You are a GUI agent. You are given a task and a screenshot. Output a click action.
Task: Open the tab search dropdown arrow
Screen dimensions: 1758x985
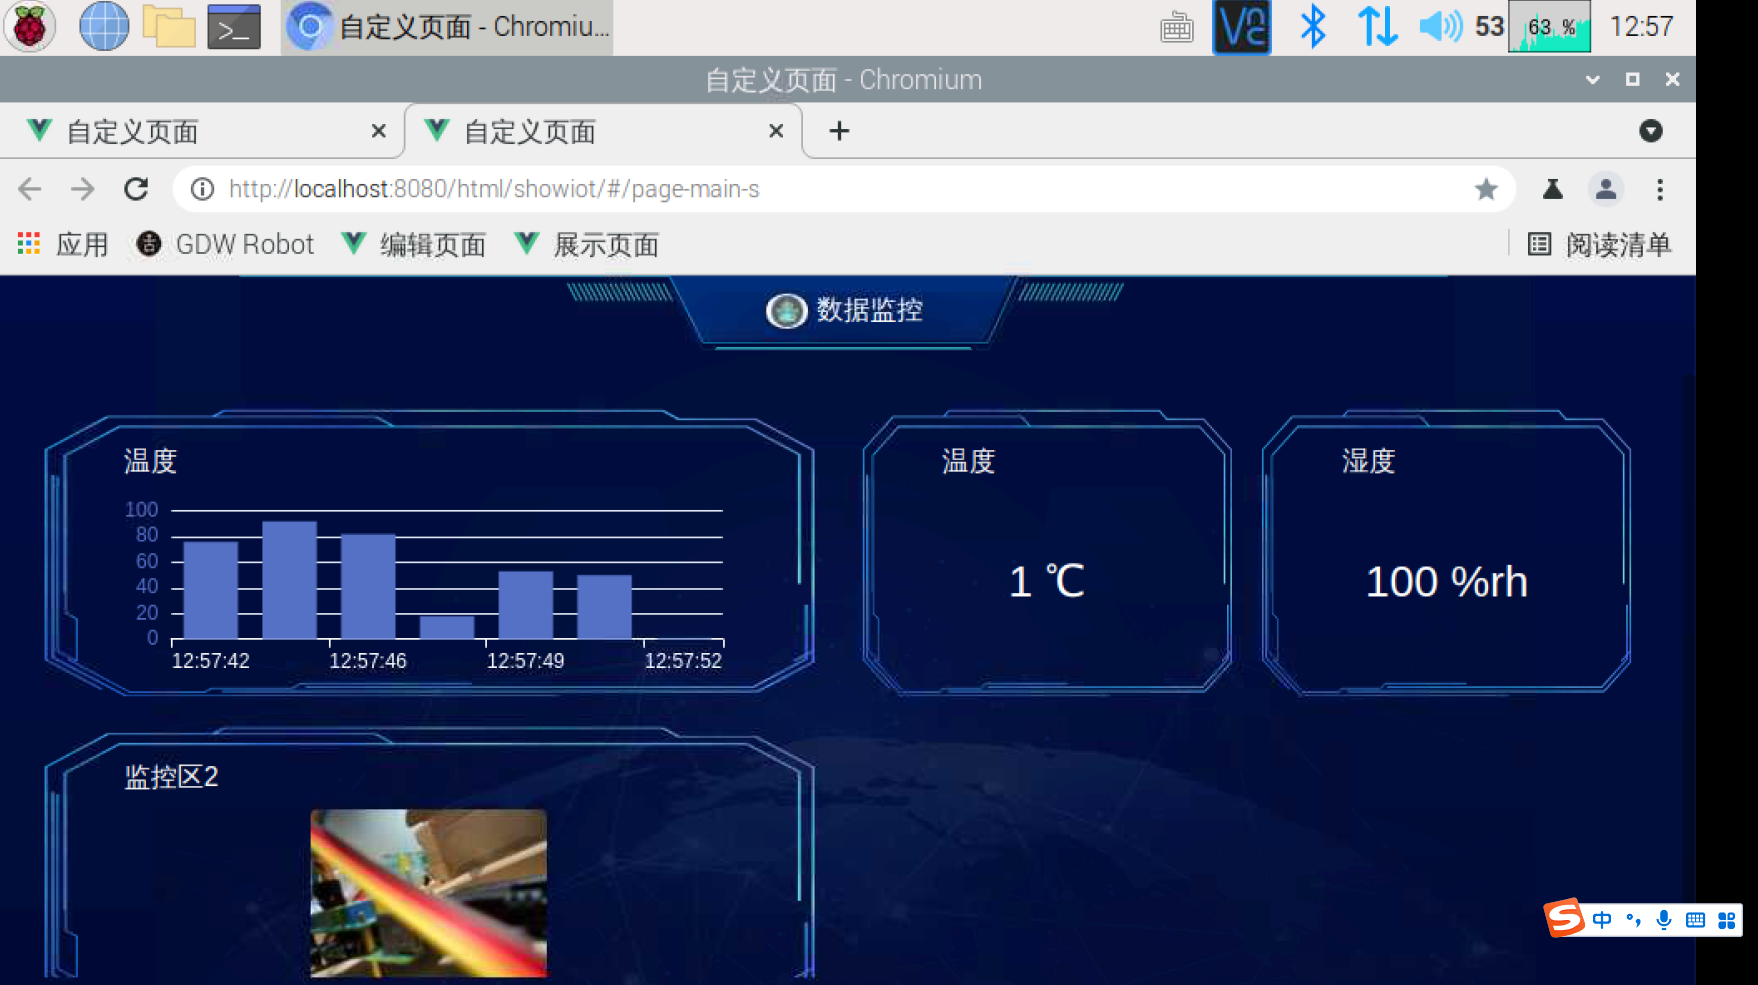pyautogui.click(x=1651, y=131)
